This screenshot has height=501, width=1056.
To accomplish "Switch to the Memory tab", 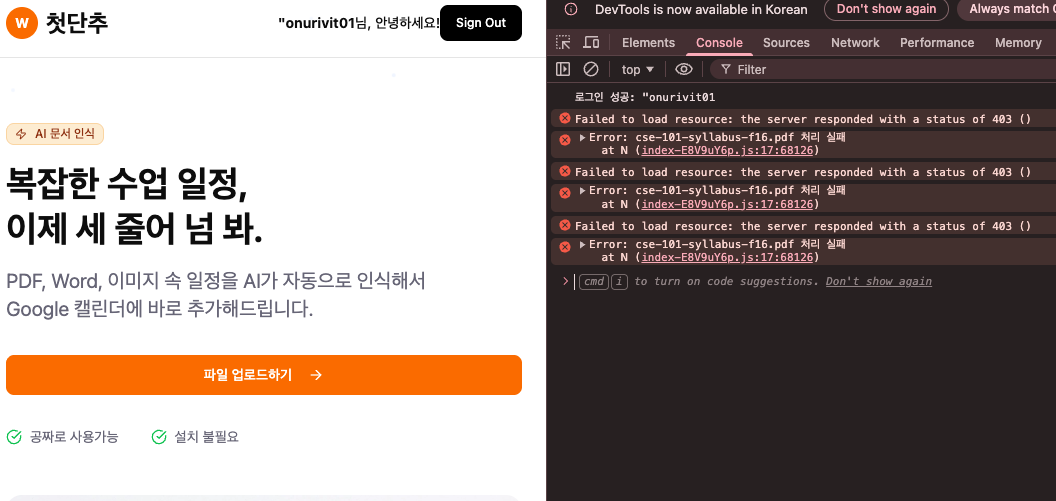I will (x=1018, y=42).
